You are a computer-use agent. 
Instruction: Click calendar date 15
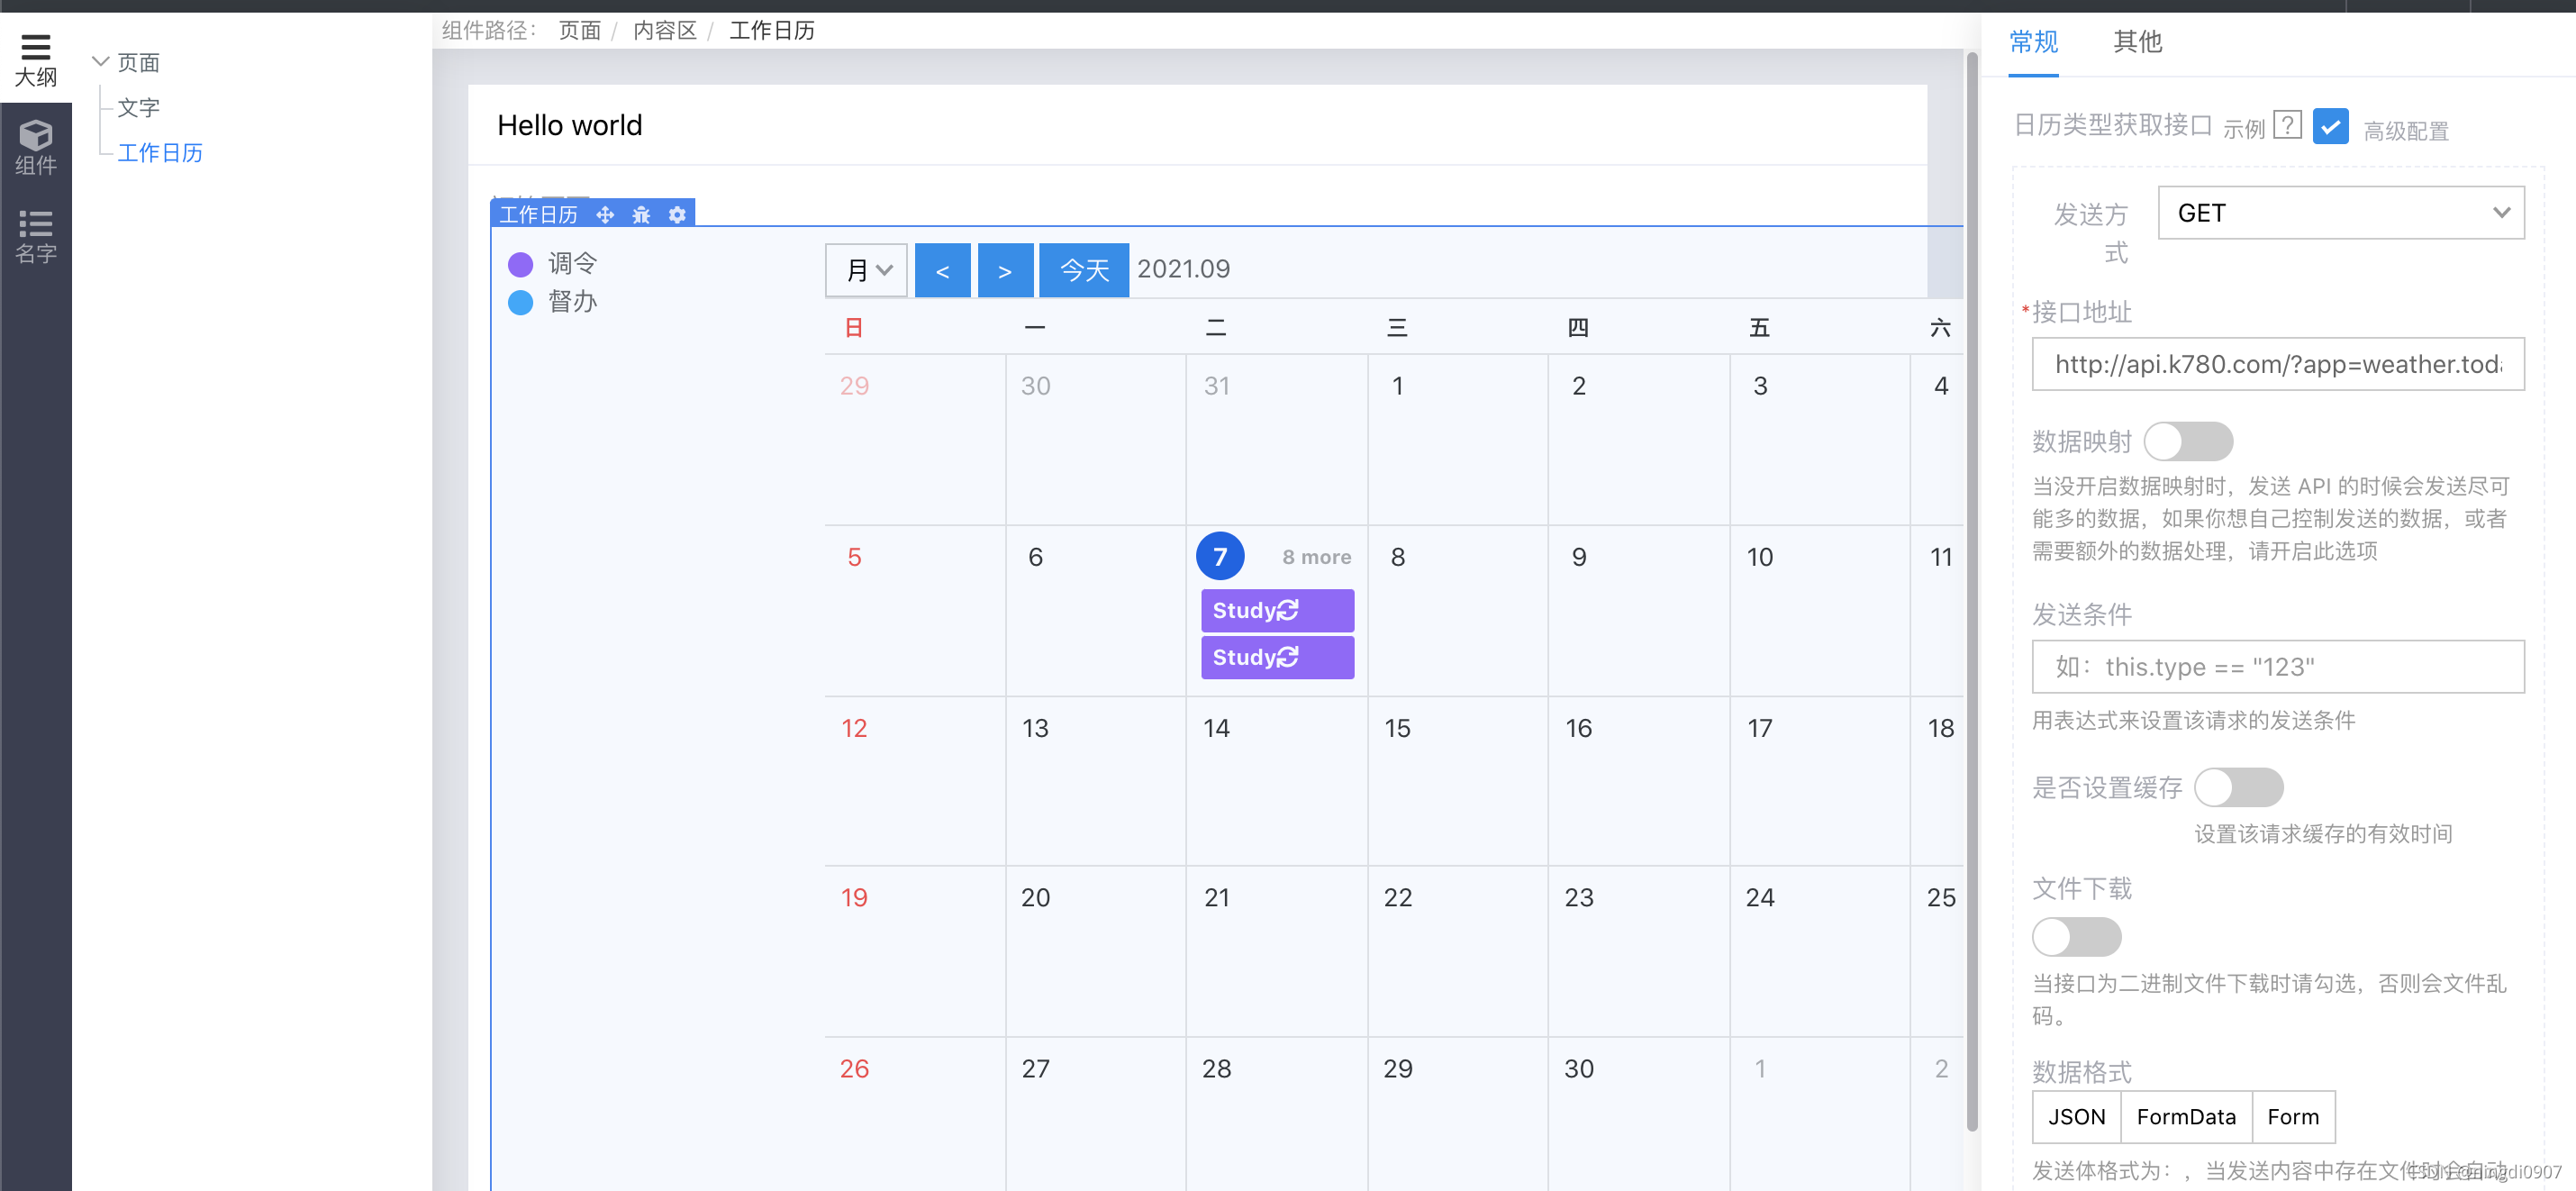click(x=1397, y=728)
